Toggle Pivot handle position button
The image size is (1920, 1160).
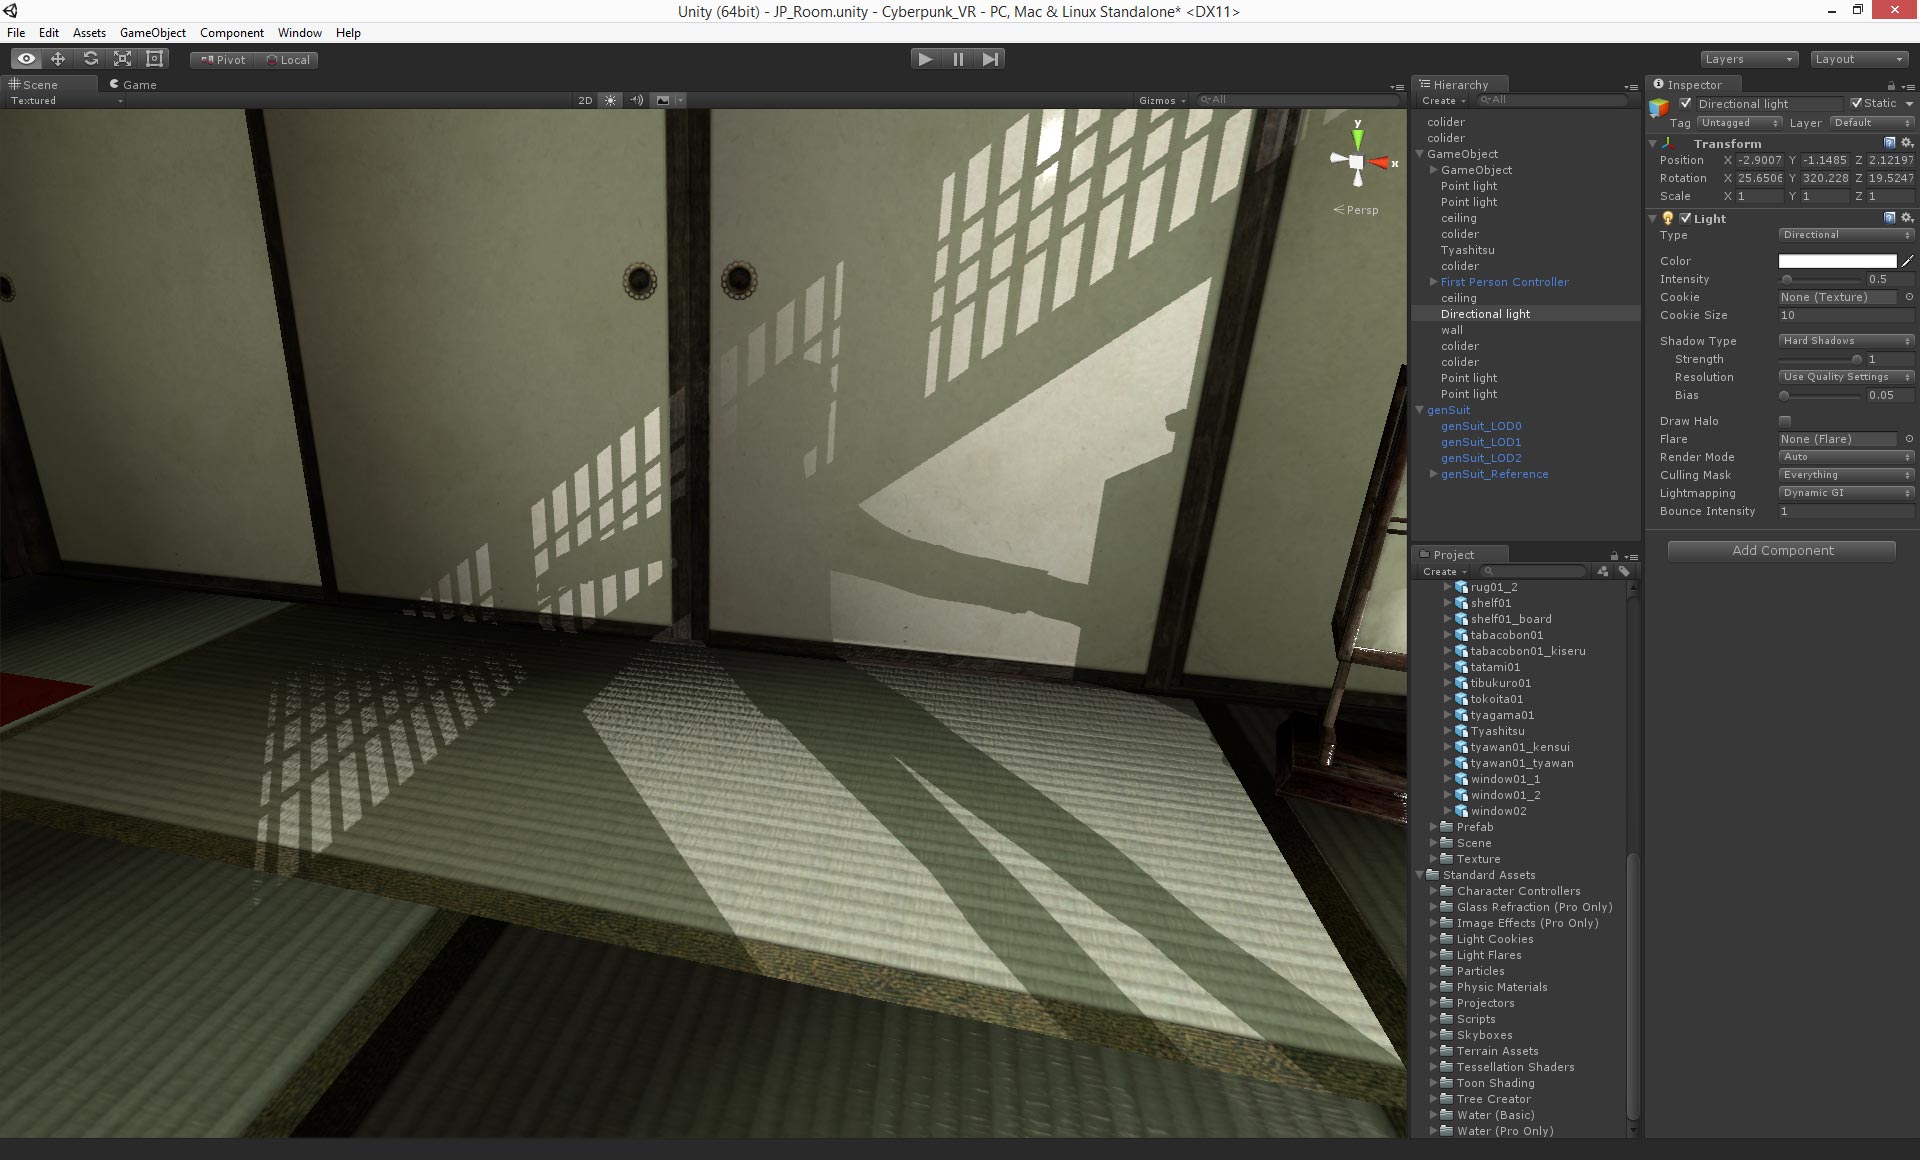click(x=223, y=60)
